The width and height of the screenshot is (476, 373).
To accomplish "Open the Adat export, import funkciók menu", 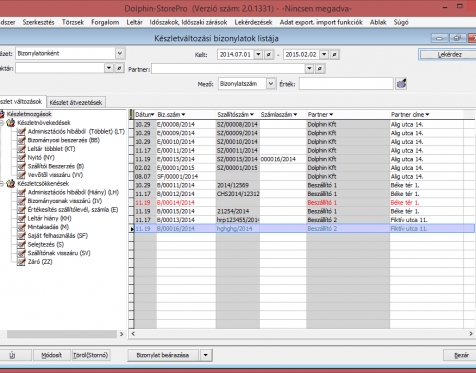I will click(x=321, y=22).
